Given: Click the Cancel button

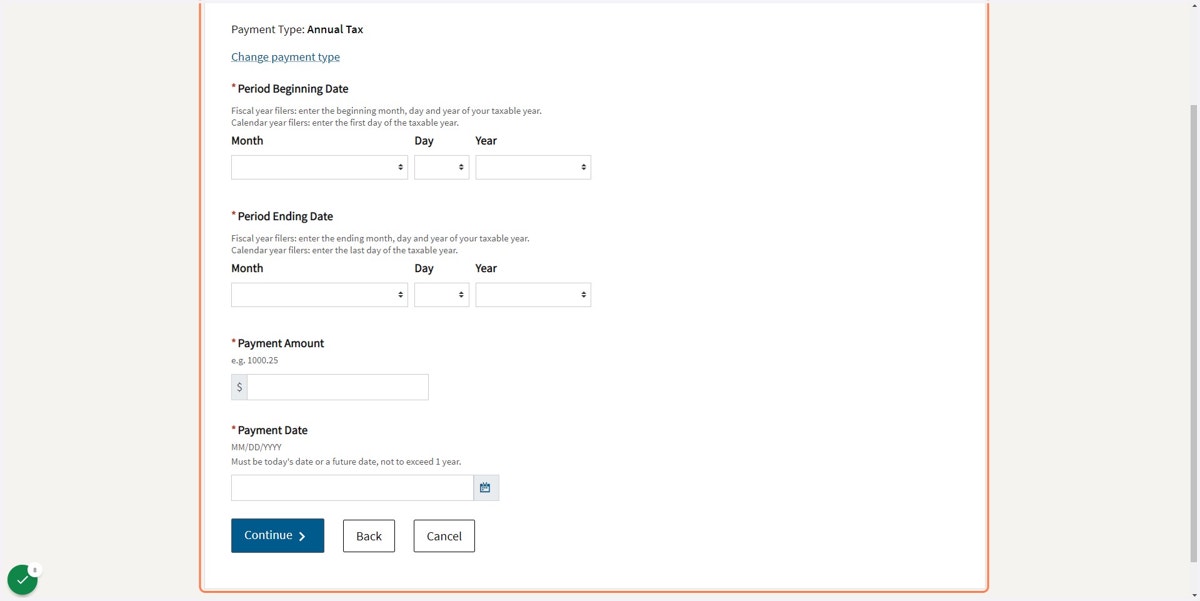Looking at the screenshot, I should [444, 536].
